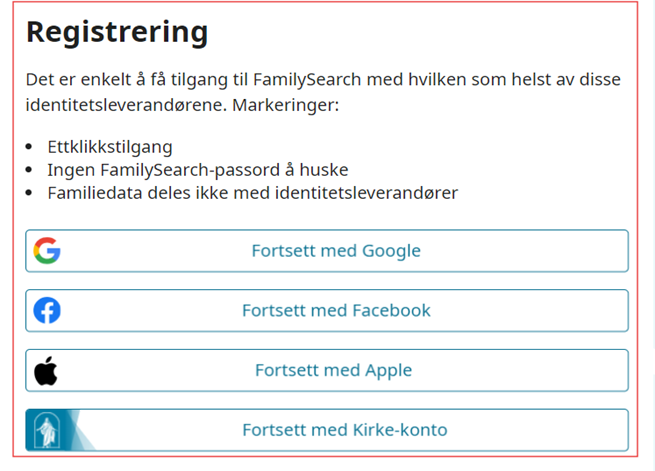Click the Facebook logo icon
The height and width of the screenshot is (471, 655).
click(x=47, y=311)
